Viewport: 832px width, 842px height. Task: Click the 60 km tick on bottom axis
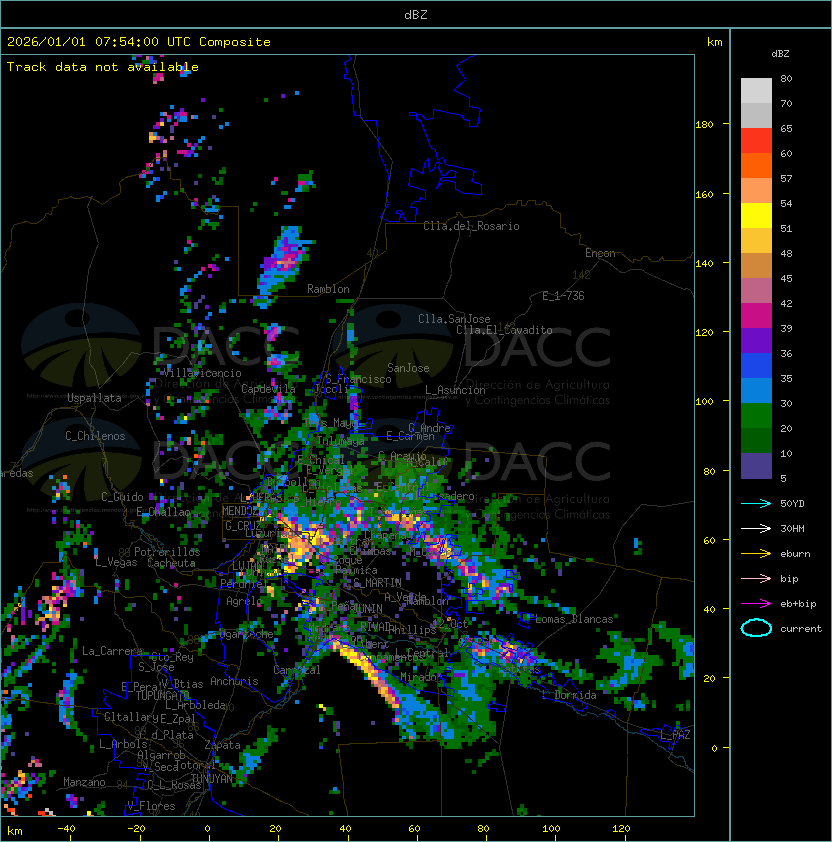pyautogui.click(x=414, y=829)
